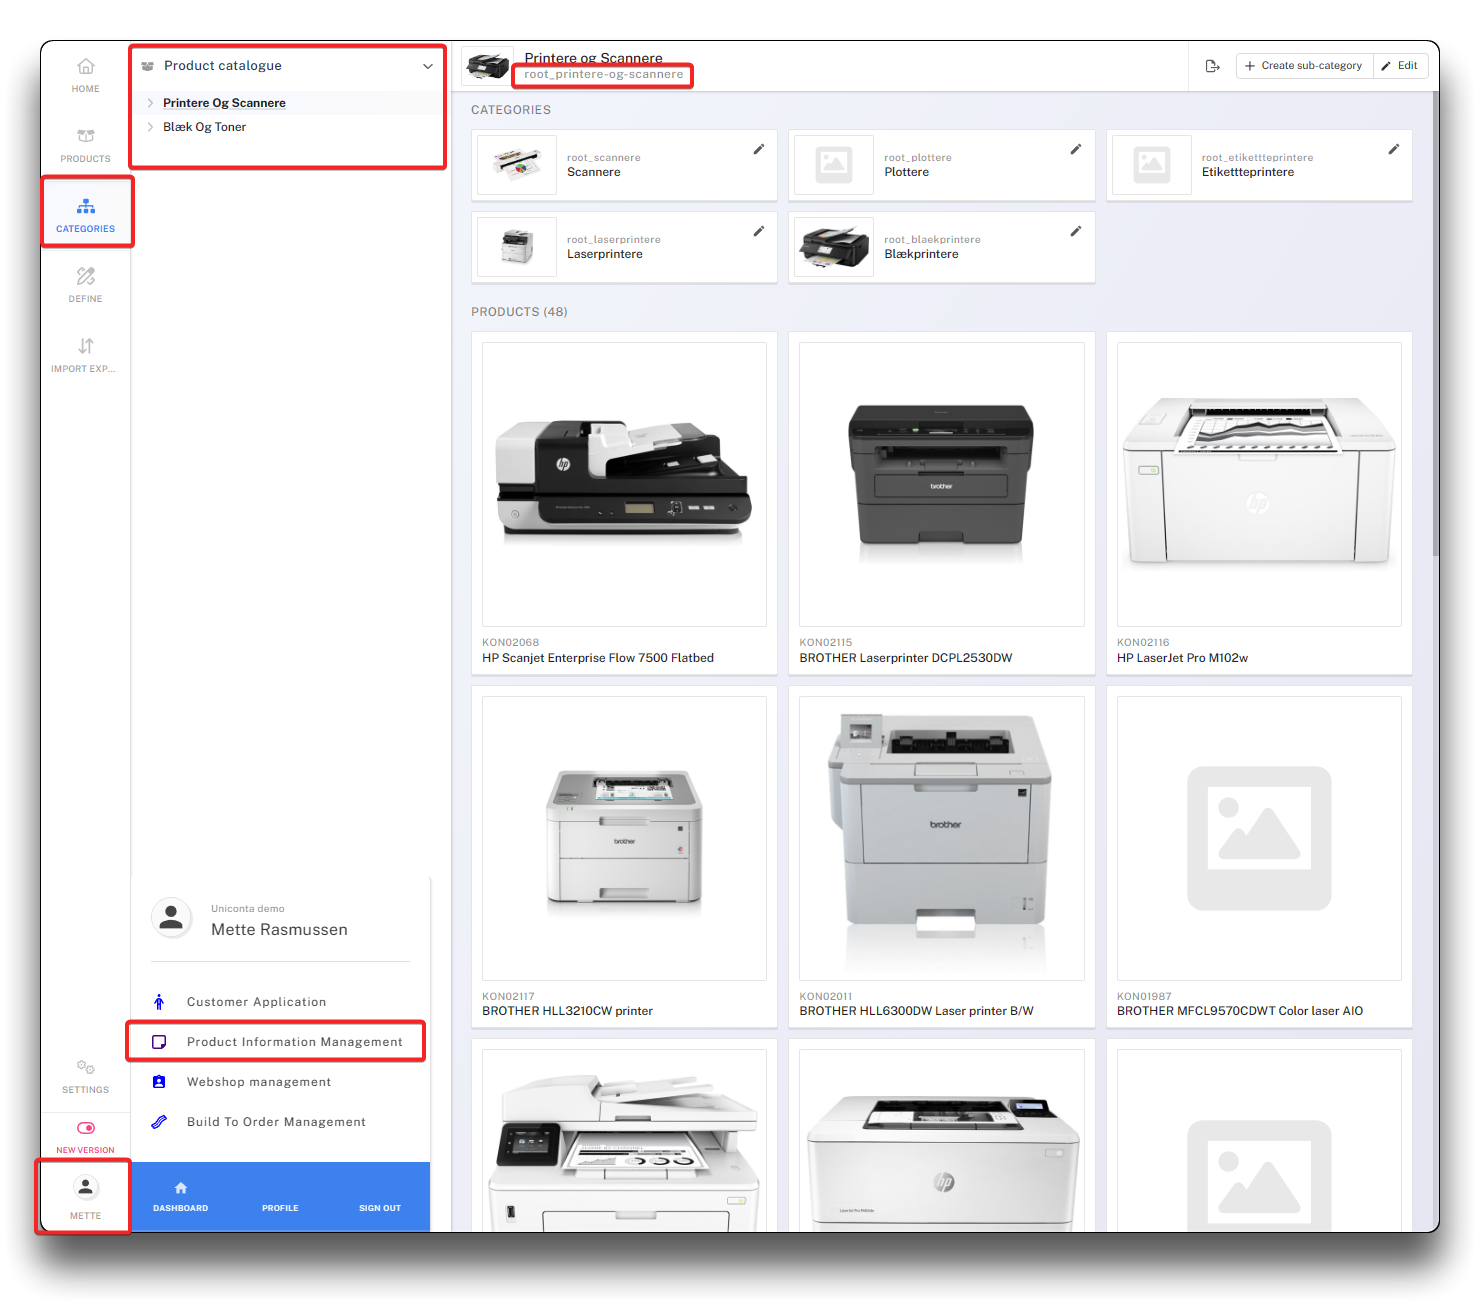Open the Laserprintere category thumbnail
The image size is (1480, 1305).
tap(517, 247)
